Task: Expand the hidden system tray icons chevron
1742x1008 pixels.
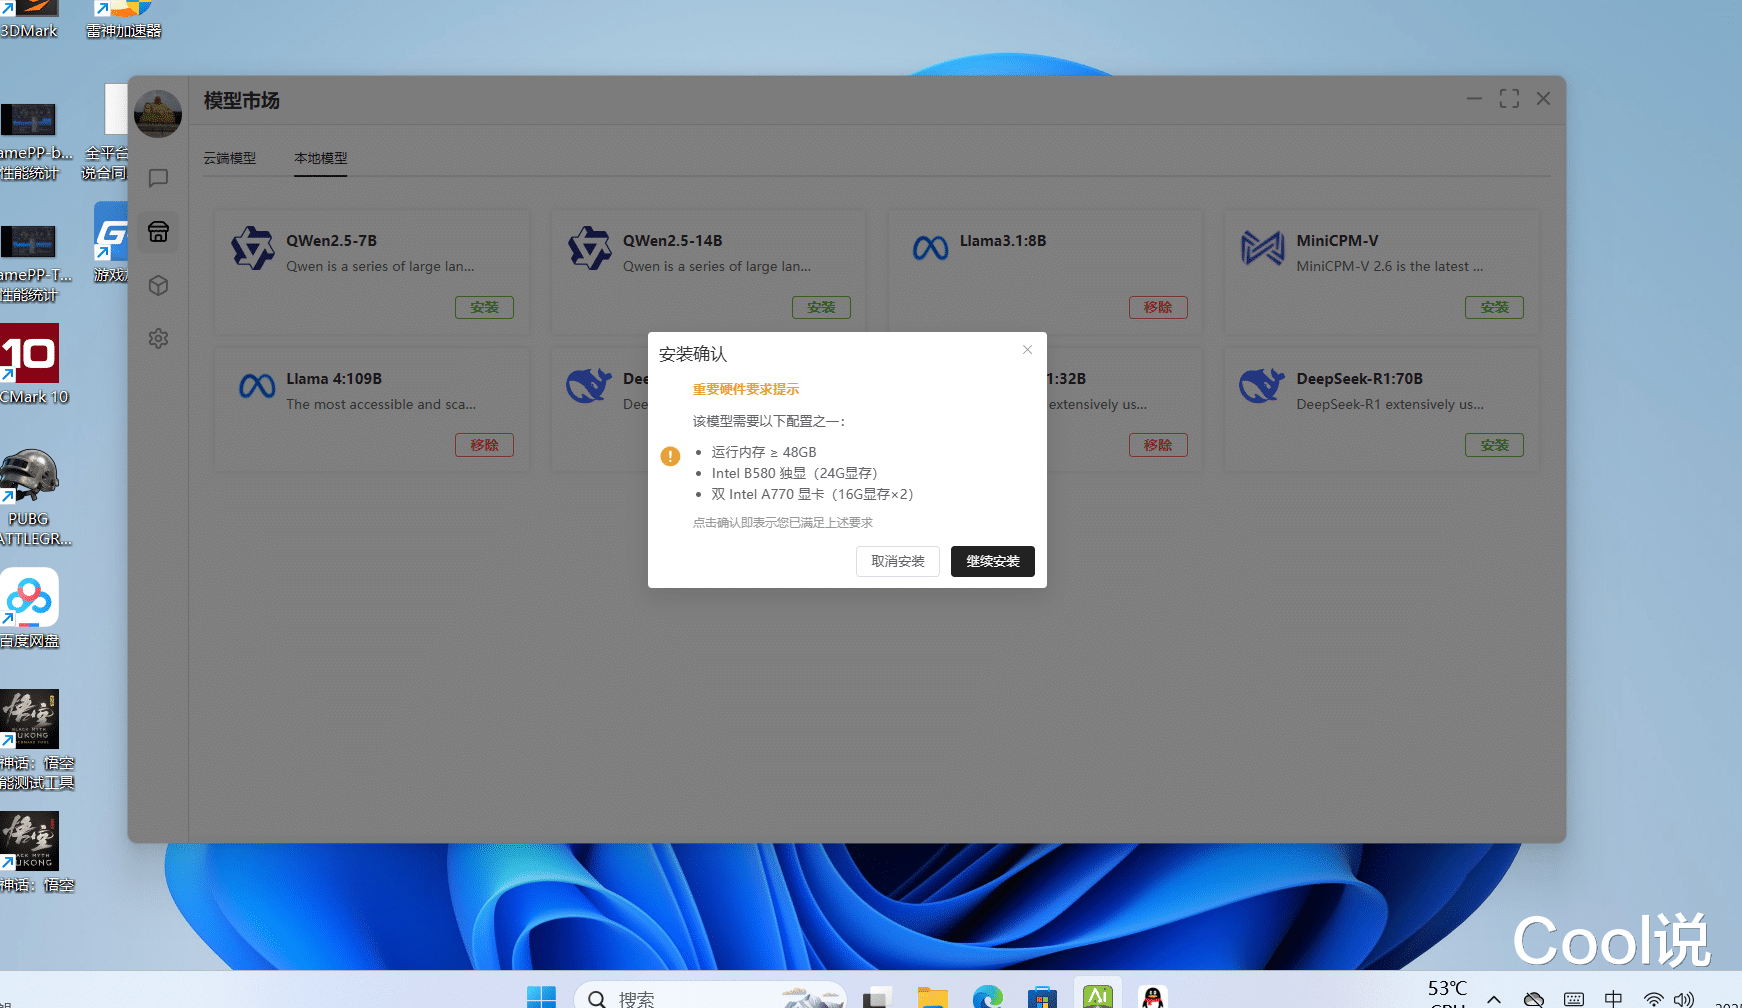Action: point(1494,999)
